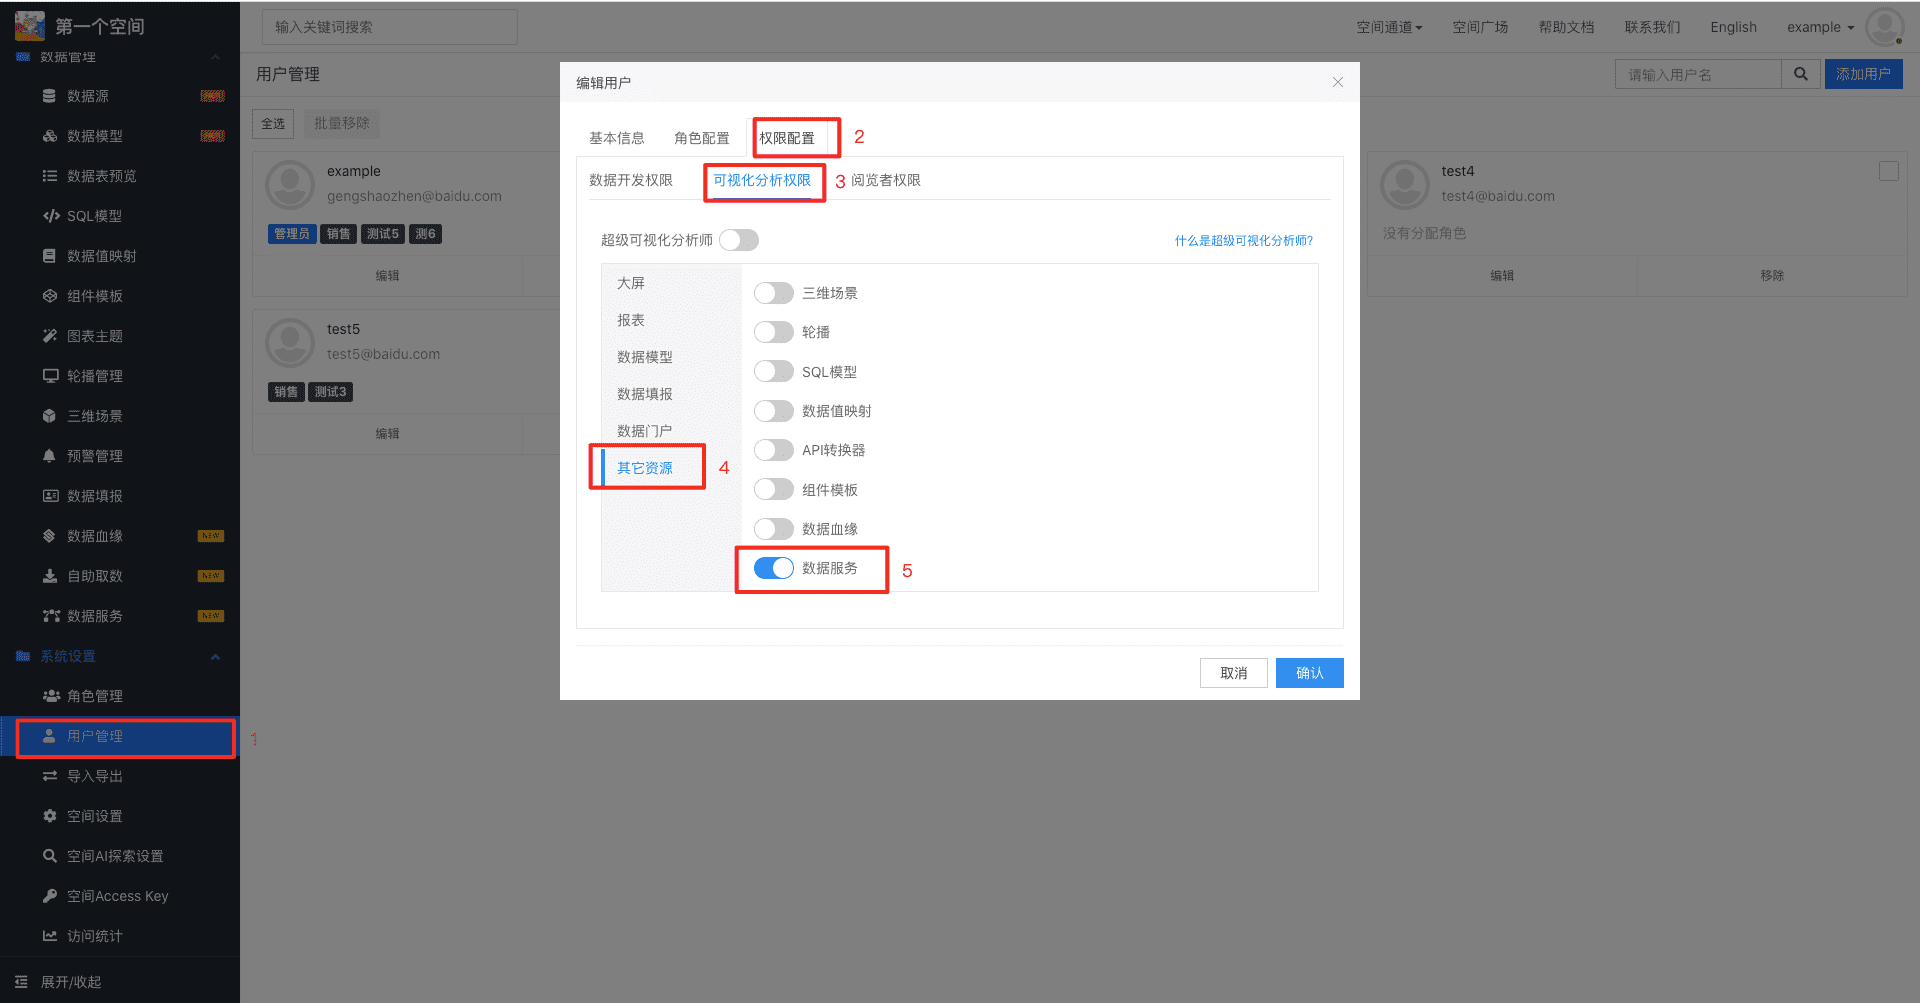Collapse the 数据管理 sidebar section
1920x1003 pixels.
click(x=215, y=57)
